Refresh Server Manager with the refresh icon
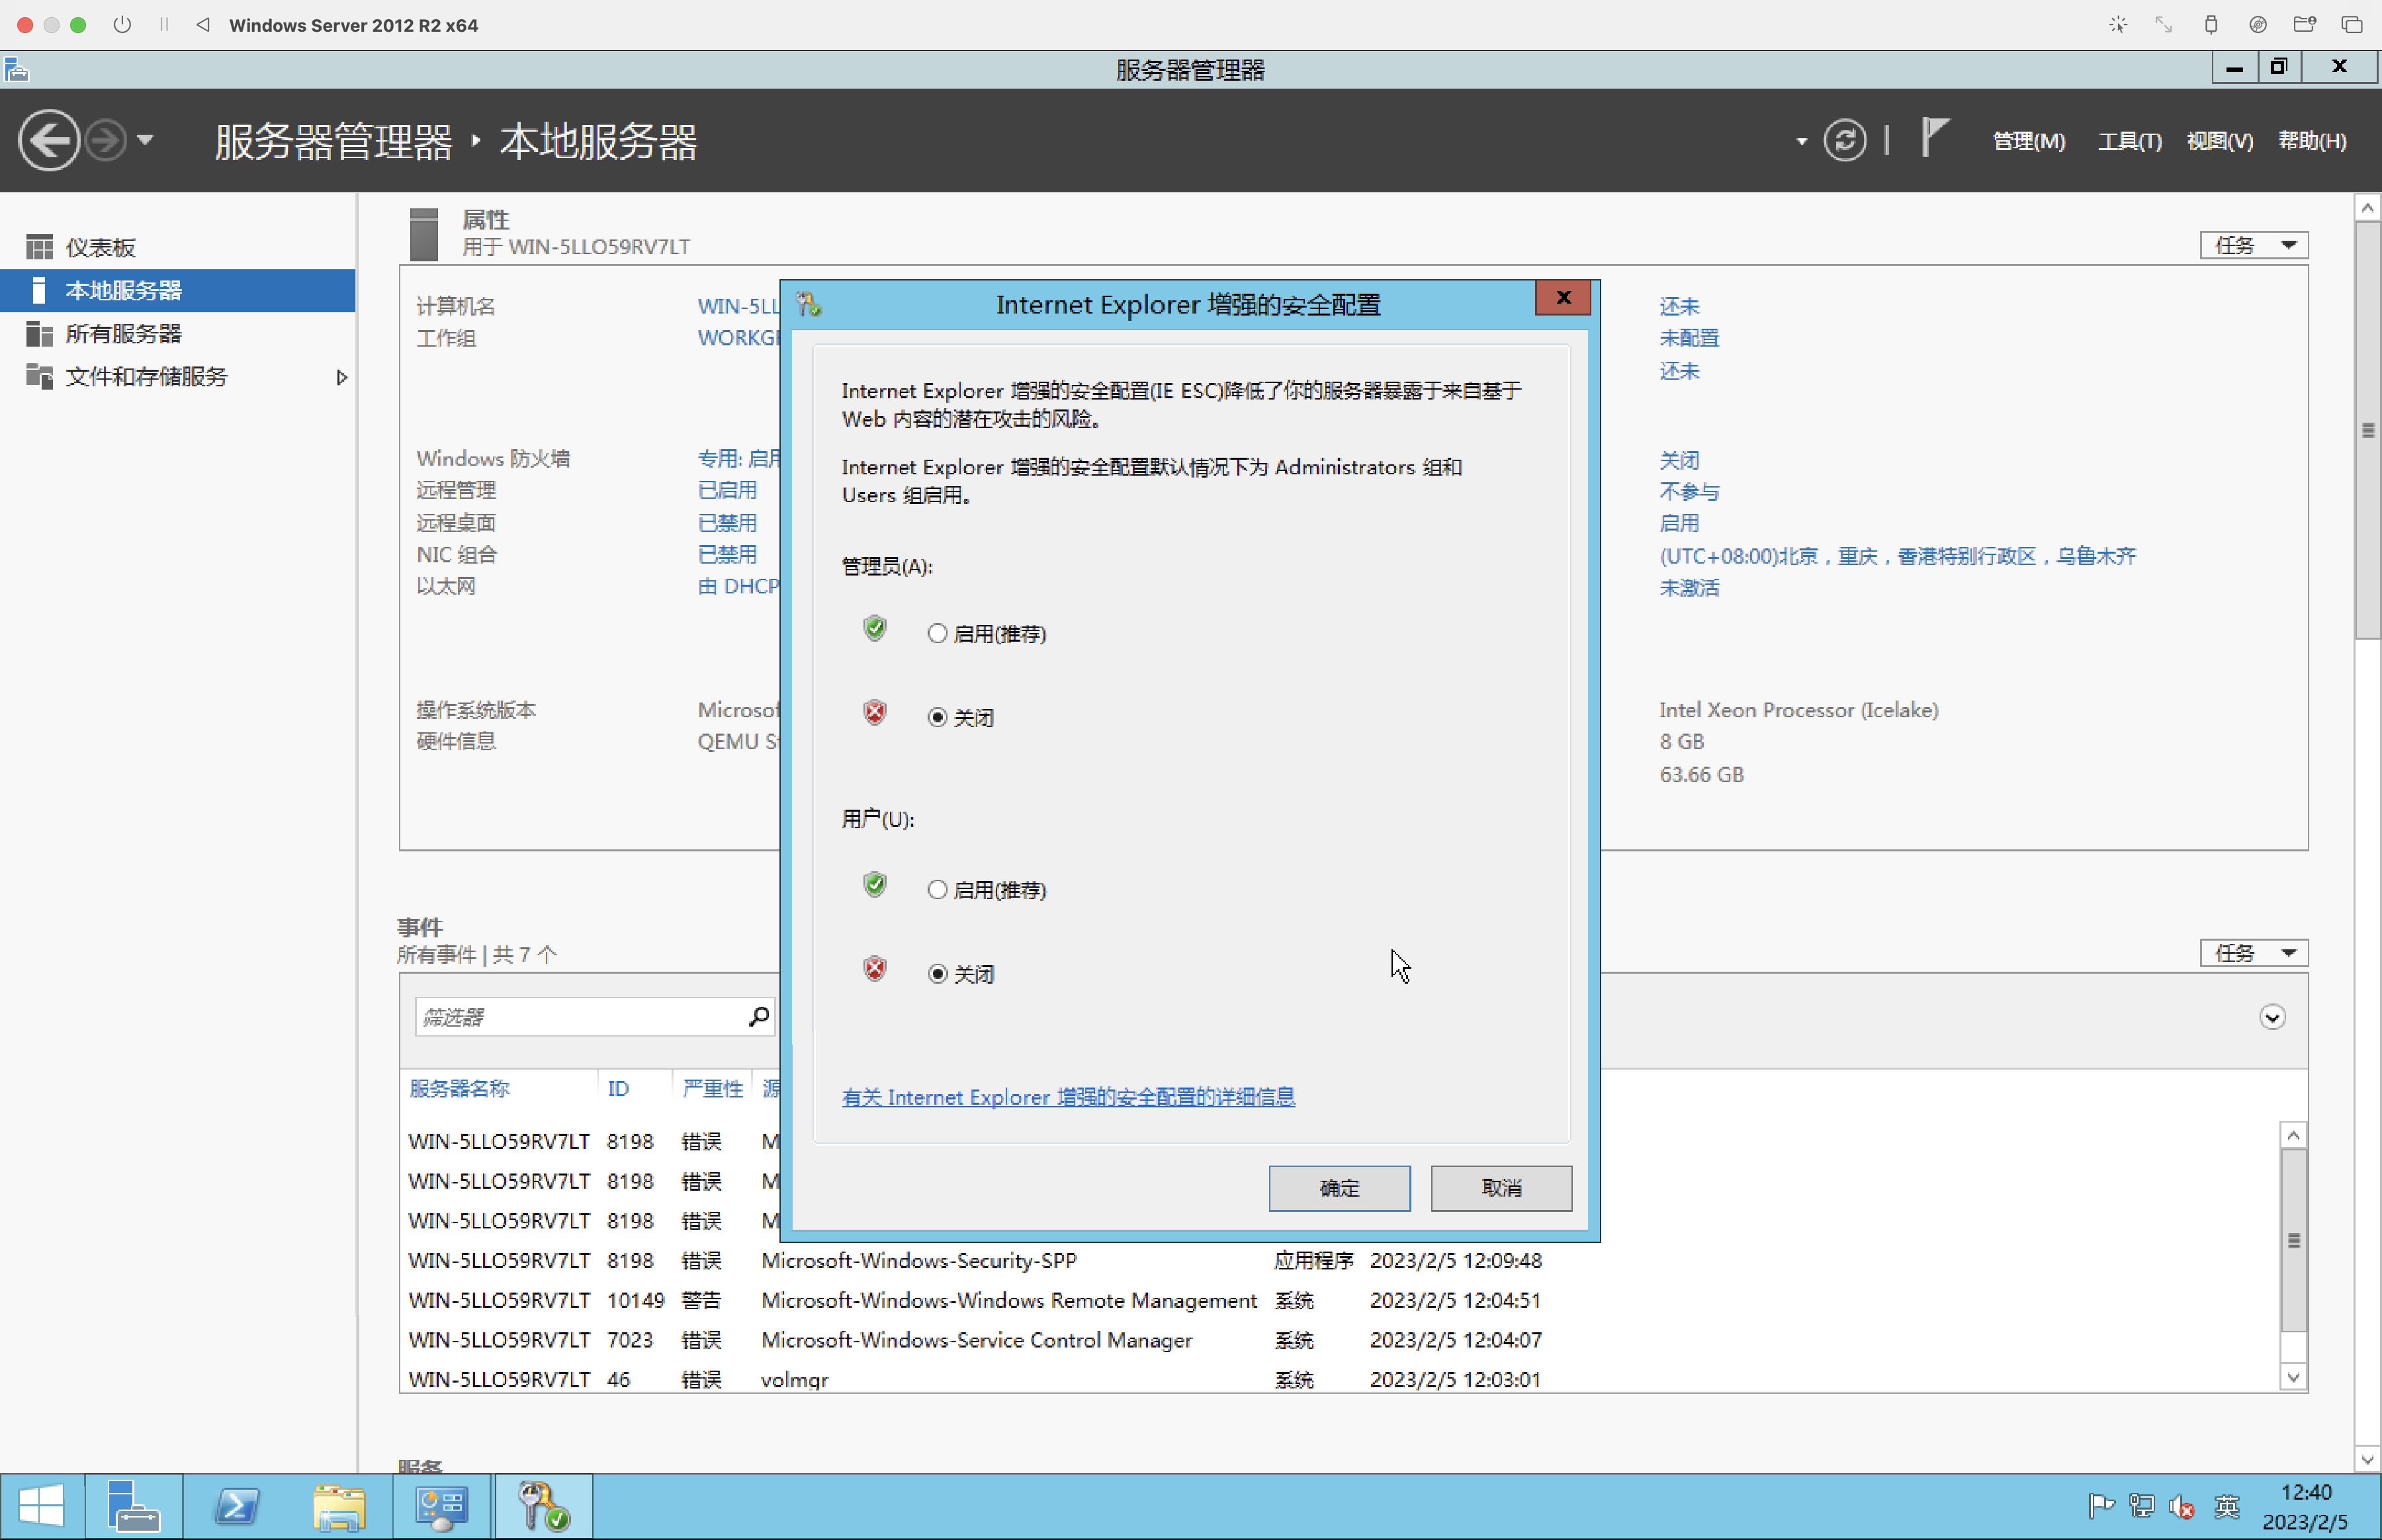 click(x=1845, y=140)
